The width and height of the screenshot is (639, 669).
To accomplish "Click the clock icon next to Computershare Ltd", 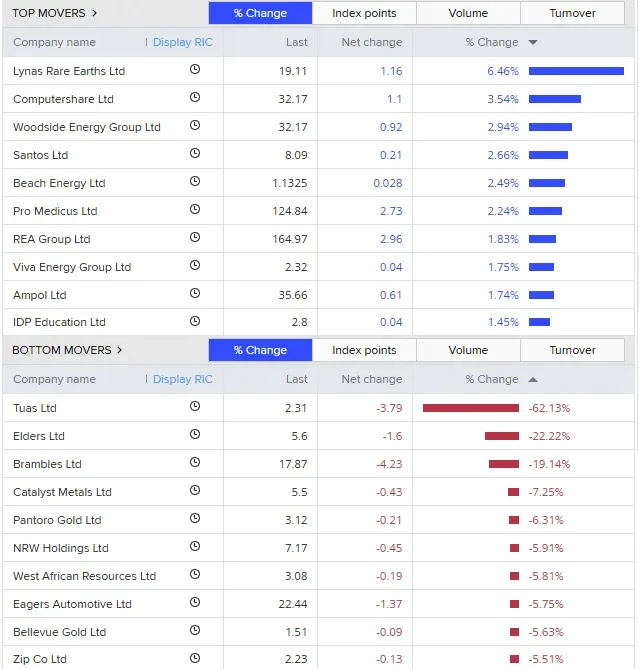I will [x=195, y=97].
